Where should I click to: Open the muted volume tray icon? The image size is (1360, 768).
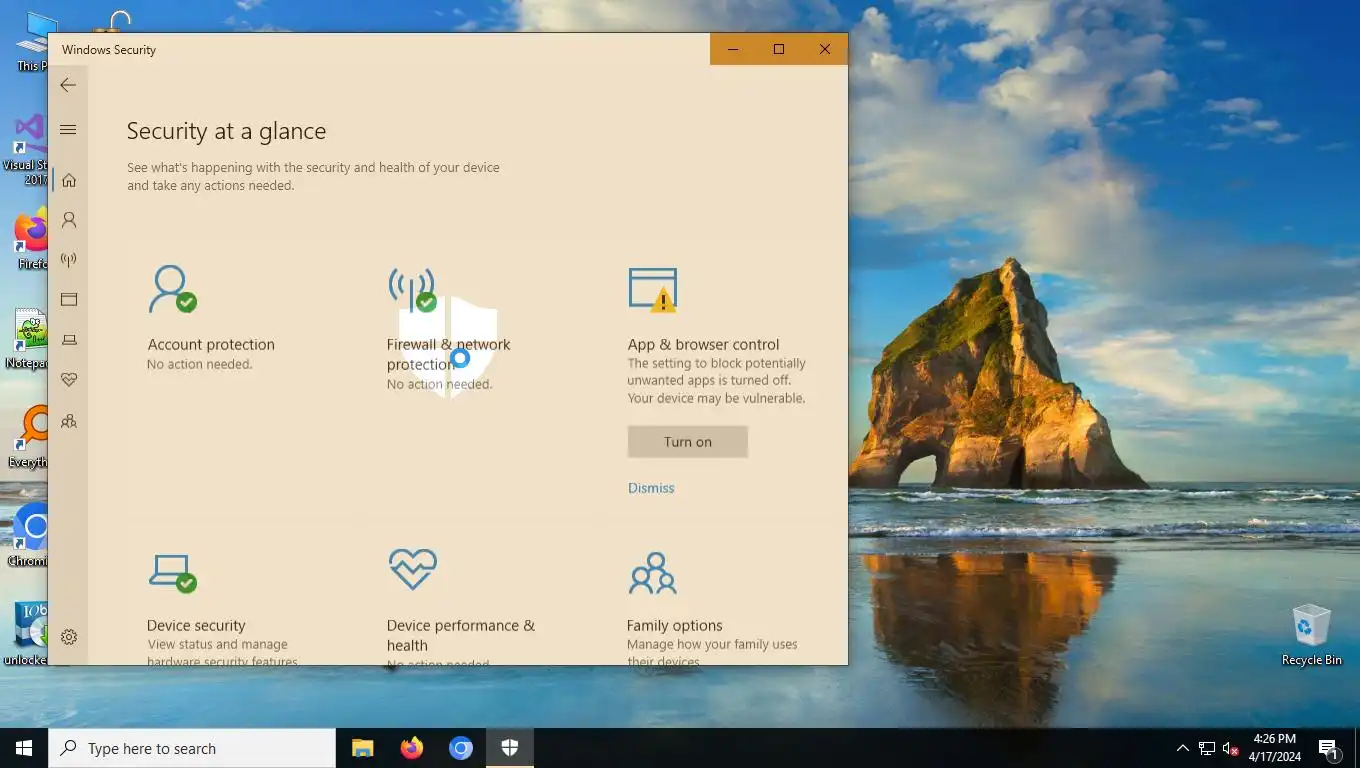pyautogui.click(x=1231, y=748)
